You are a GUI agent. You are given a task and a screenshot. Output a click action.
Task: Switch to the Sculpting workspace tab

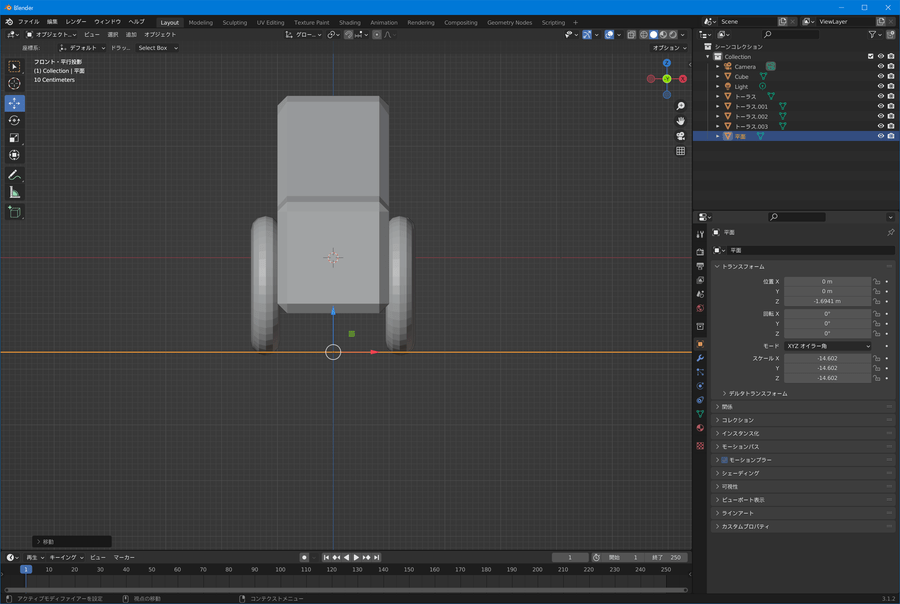point(234,22)
